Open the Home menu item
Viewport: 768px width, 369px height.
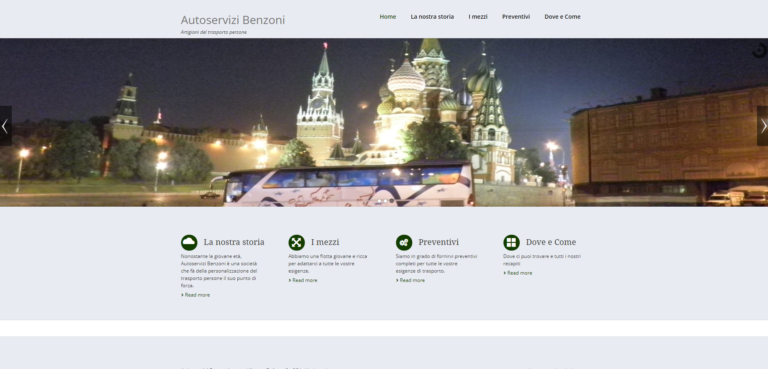(387, 17)
